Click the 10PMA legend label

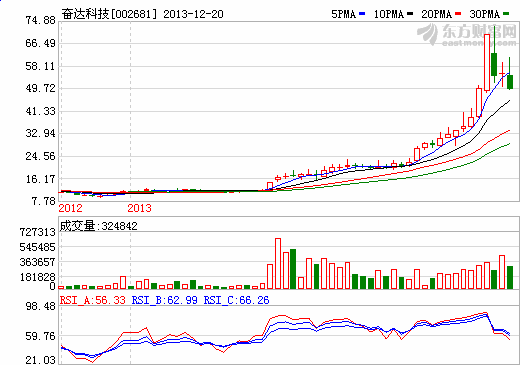389,14
